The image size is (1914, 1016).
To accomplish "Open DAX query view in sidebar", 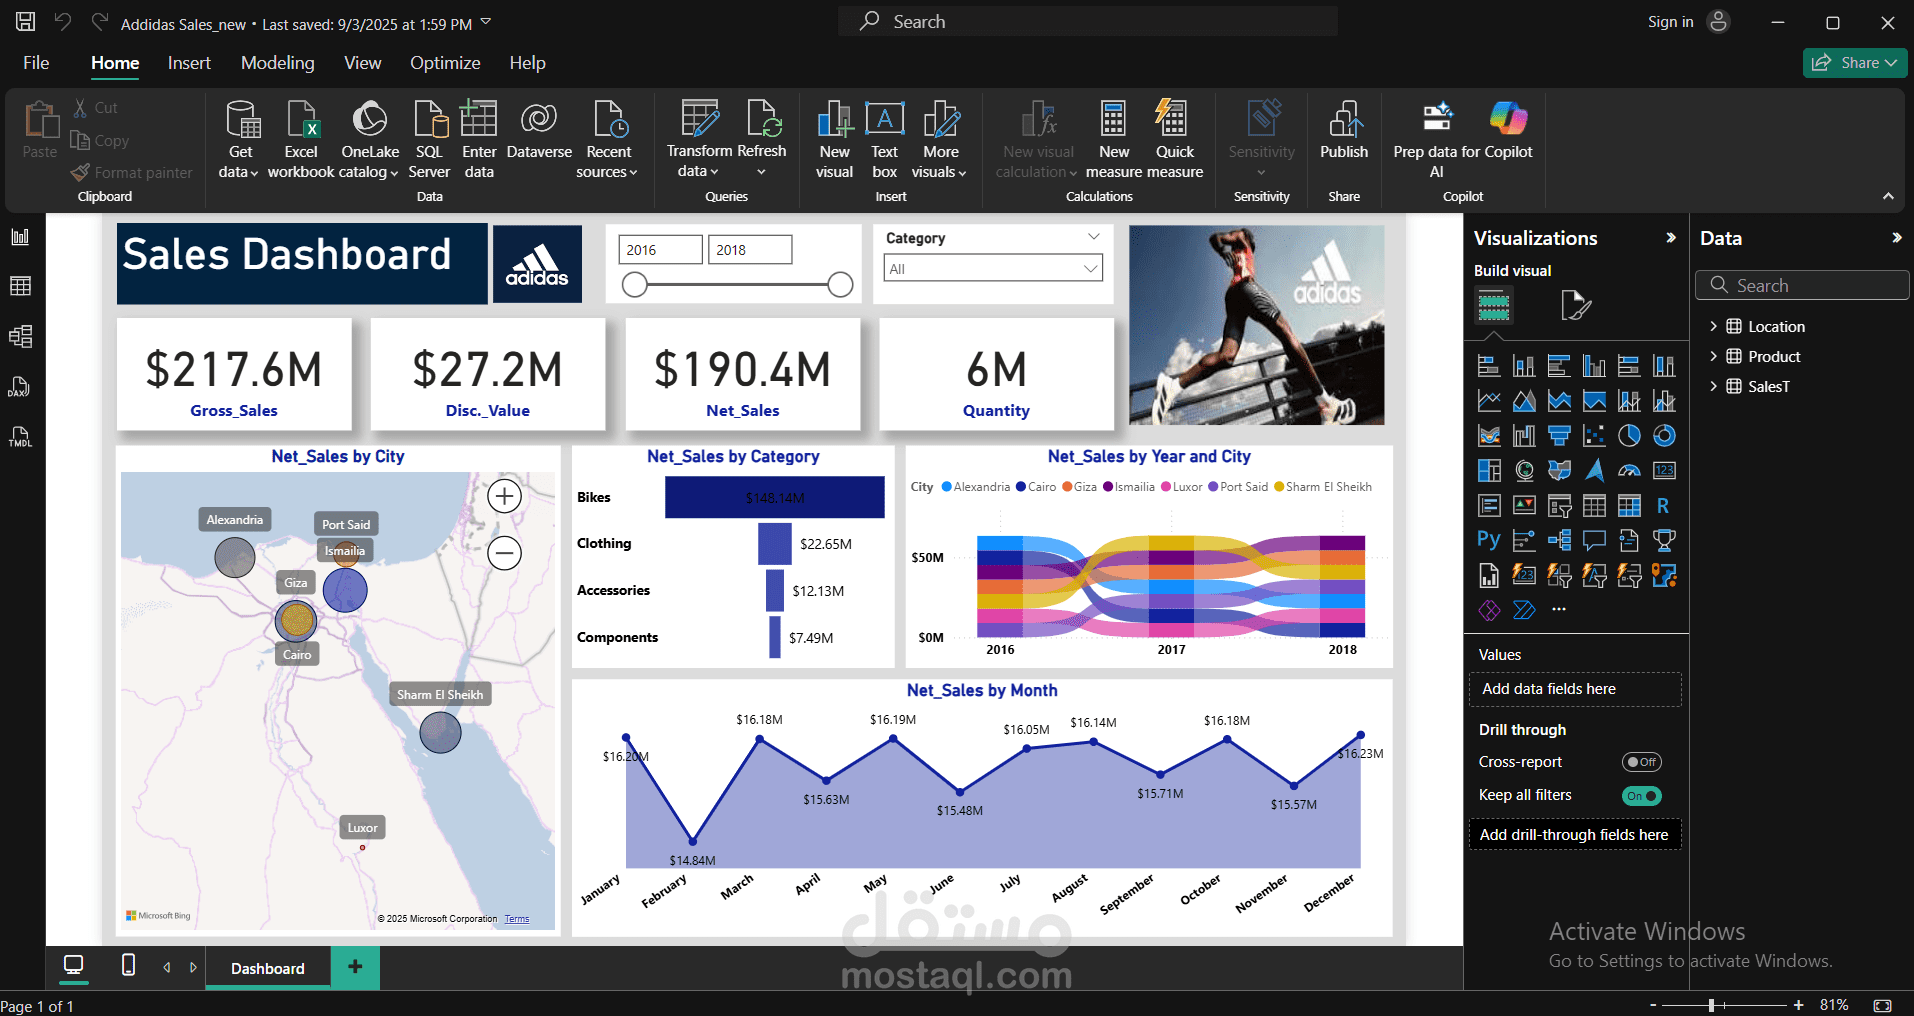I will [x=20, y=387].
